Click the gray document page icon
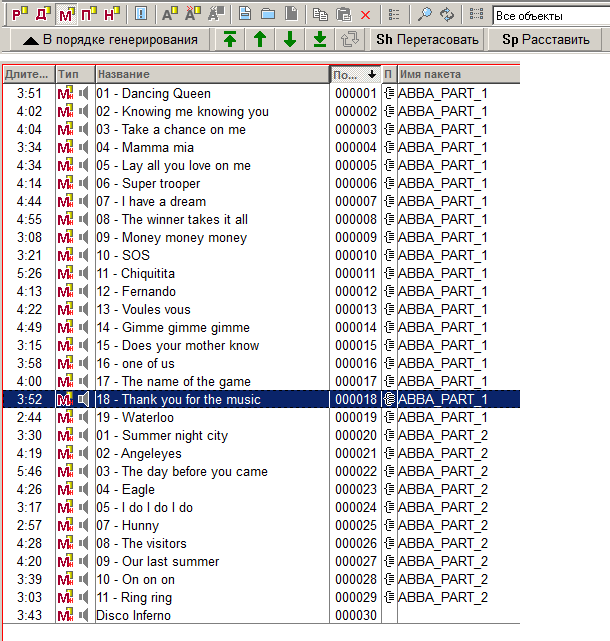 tap(291, 15)
